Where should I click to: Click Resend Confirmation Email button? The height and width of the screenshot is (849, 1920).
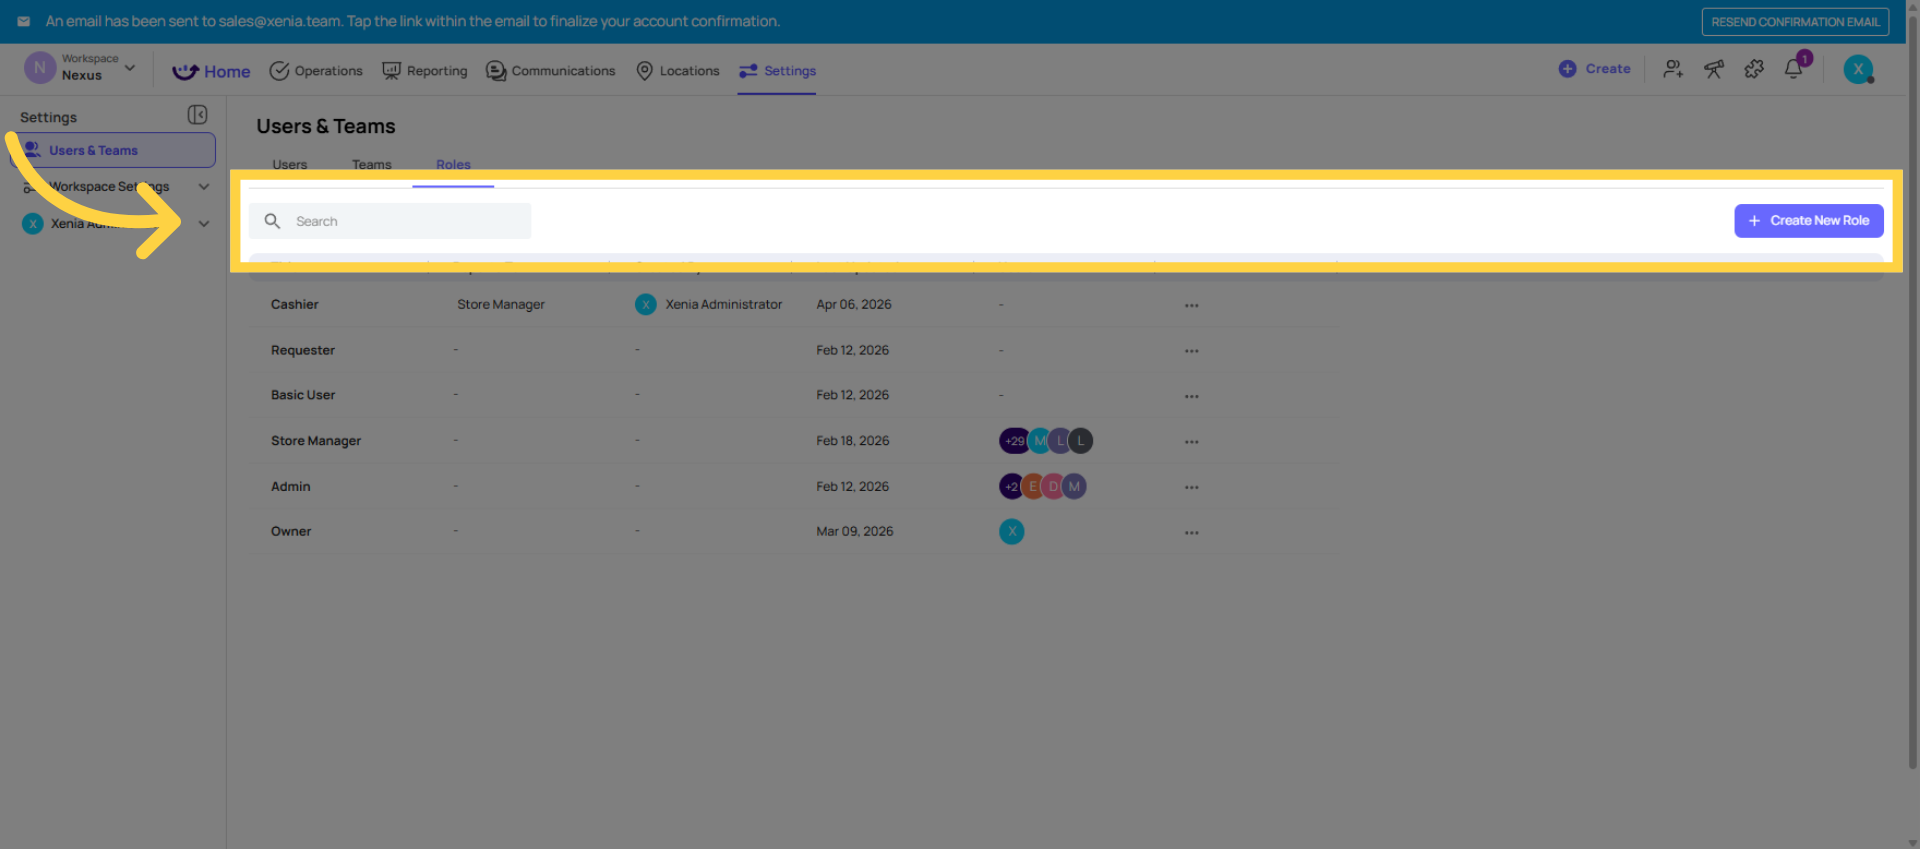tap(1795, 22)
